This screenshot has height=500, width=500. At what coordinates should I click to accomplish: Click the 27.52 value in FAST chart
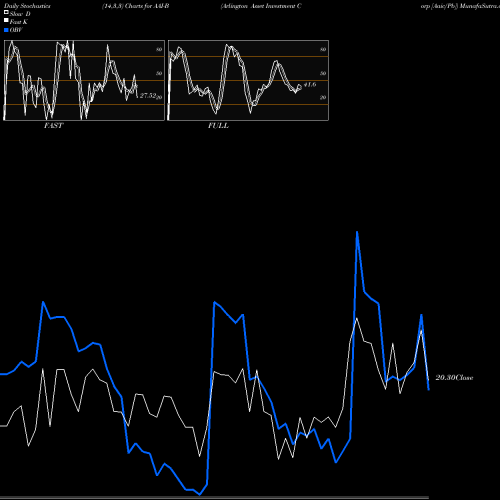[148, 96]
